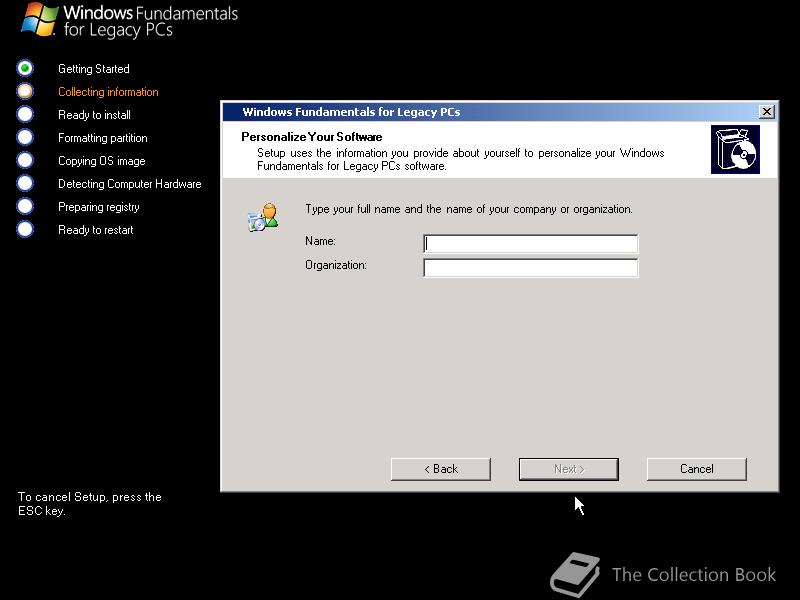Click the Ready to install step indicator
The image size is (800, 600).
tap(25, 114)
